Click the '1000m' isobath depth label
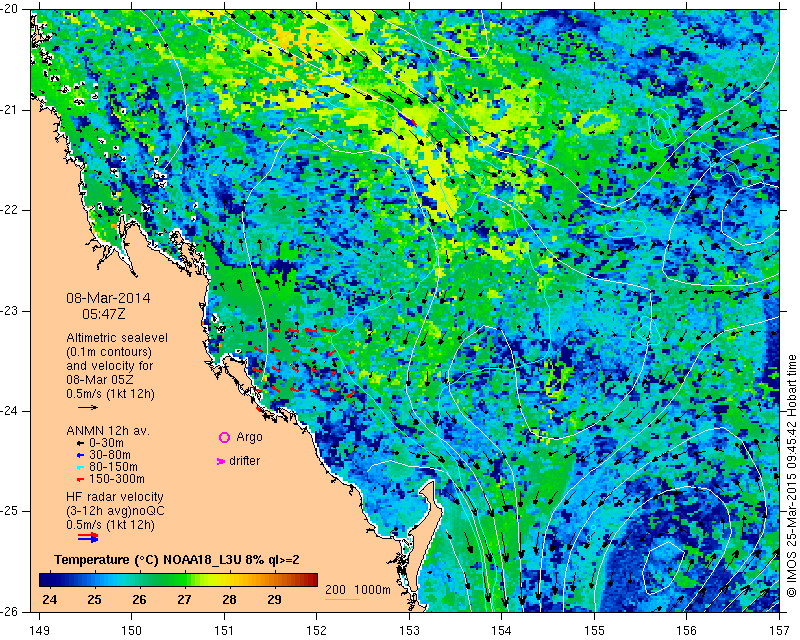 point(373,589)
